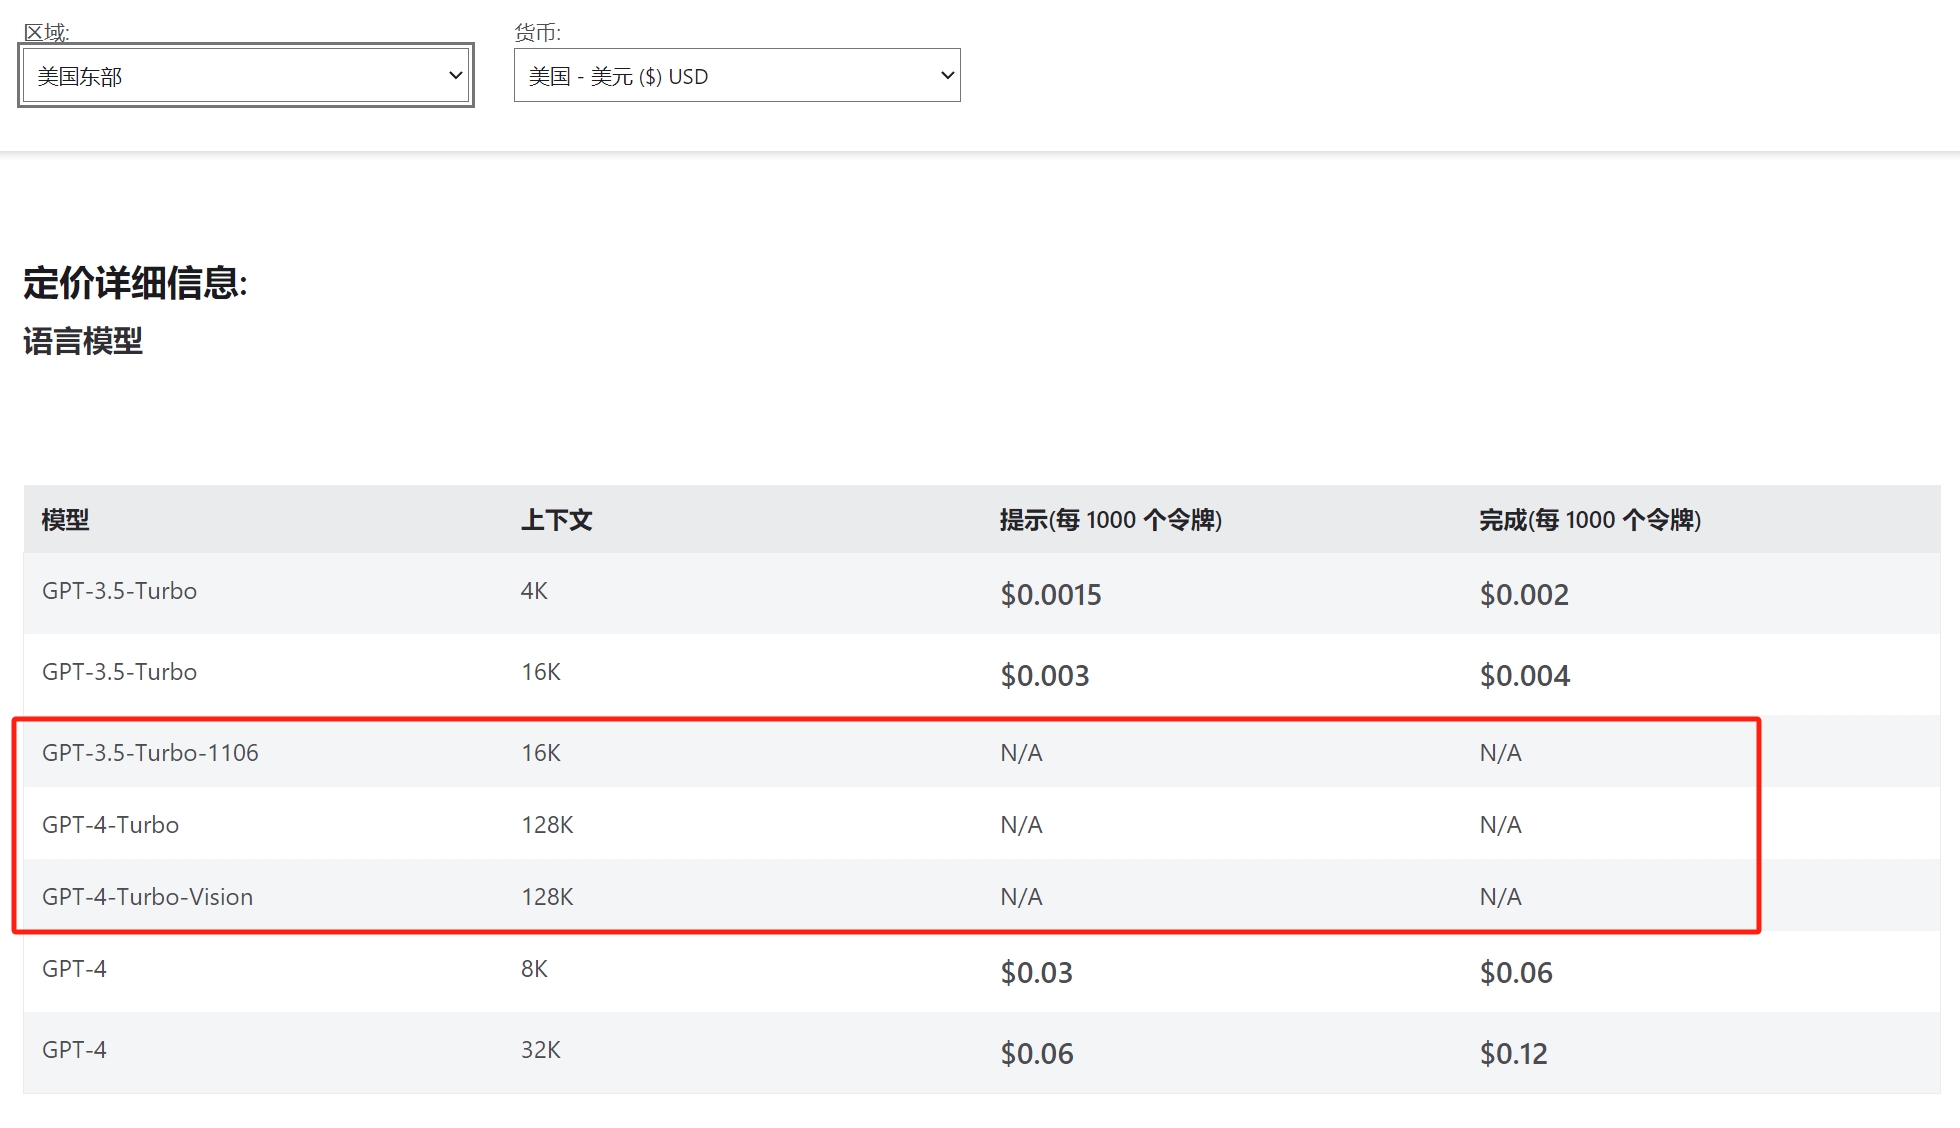Click the currency dropdown chevron arrow
The image size is (1960, 1128).
coord(947,76)
